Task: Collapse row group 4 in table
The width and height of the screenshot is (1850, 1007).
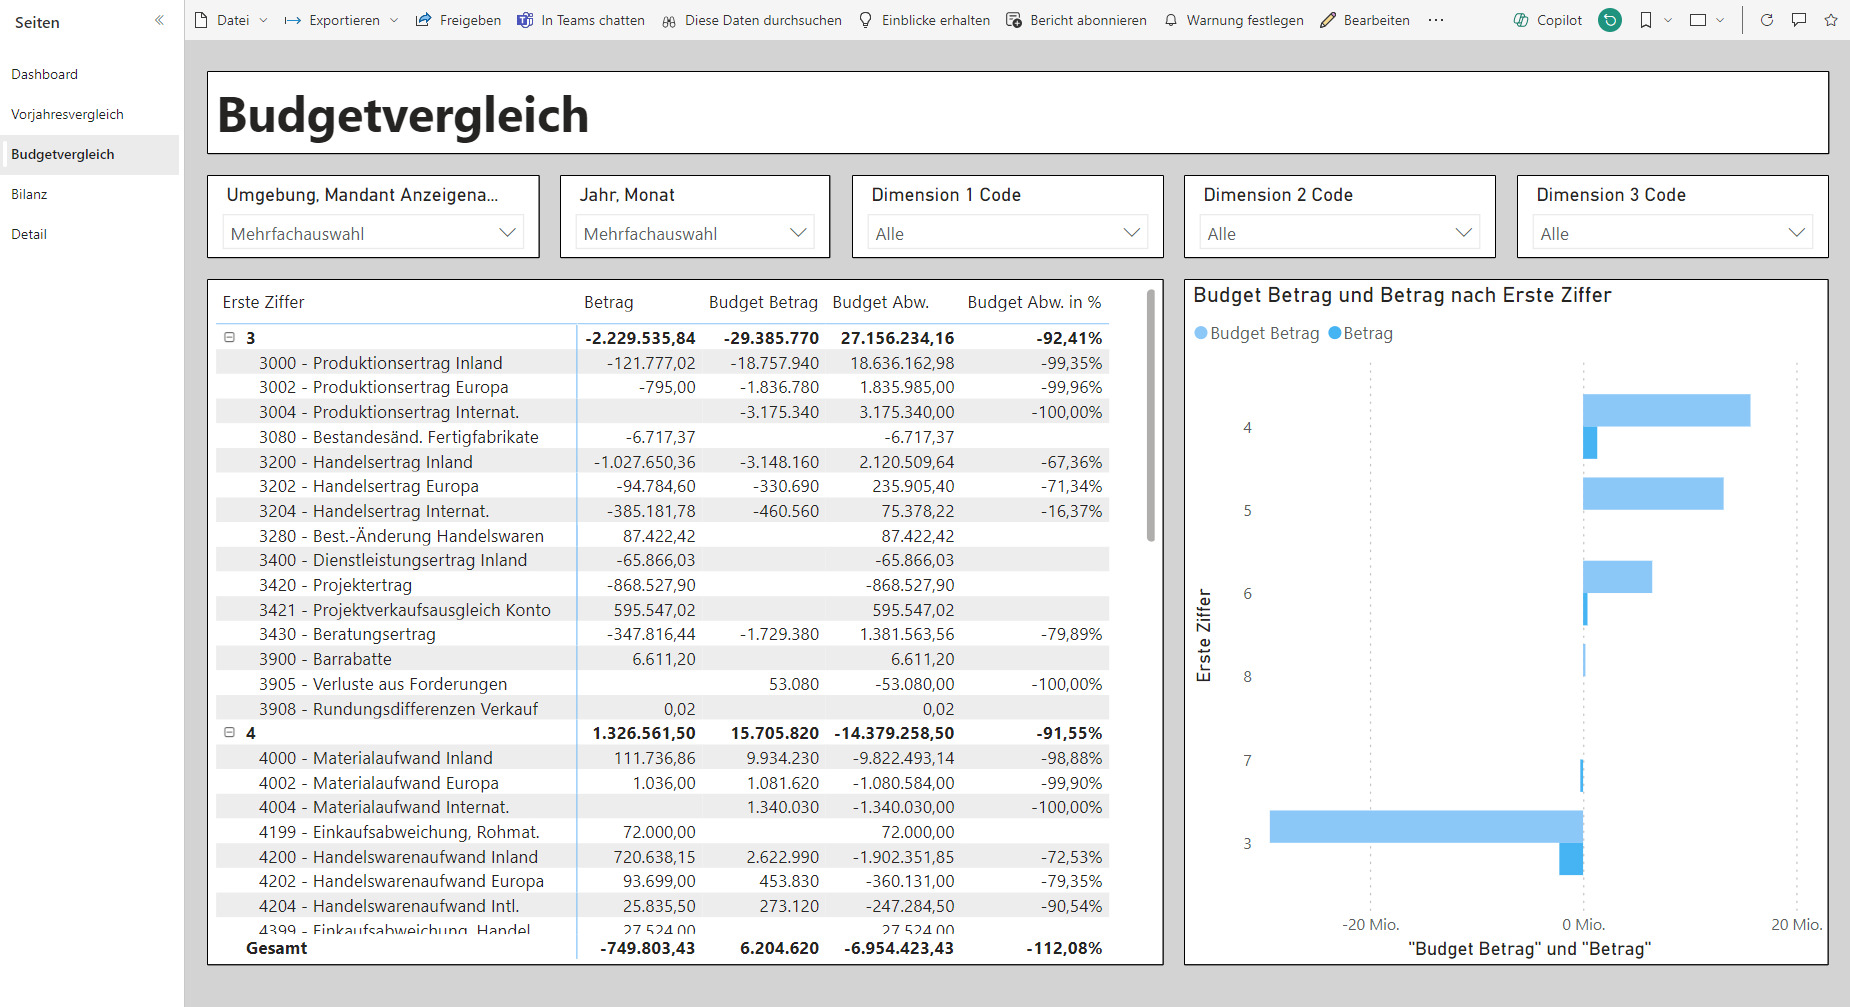Action: (229, 733)
